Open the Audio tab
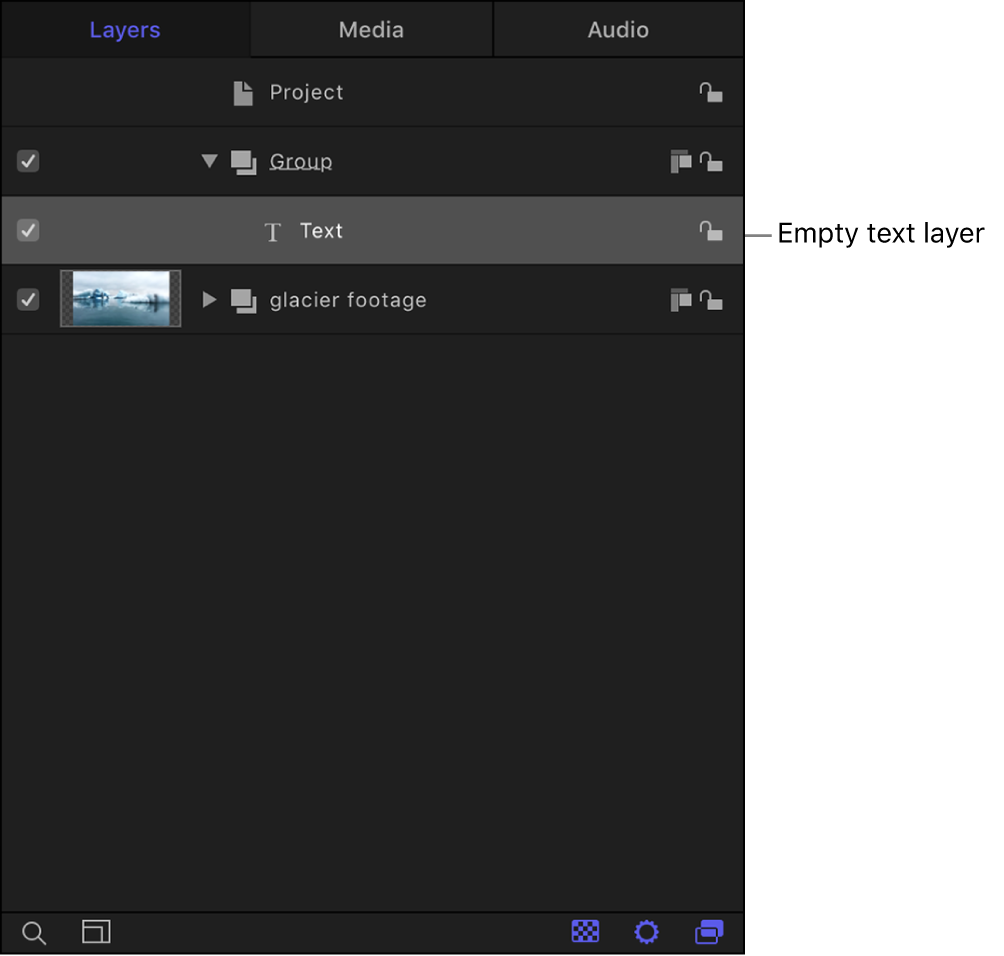1004x956 pixels. pyautogui.click(x=617, y=29)
